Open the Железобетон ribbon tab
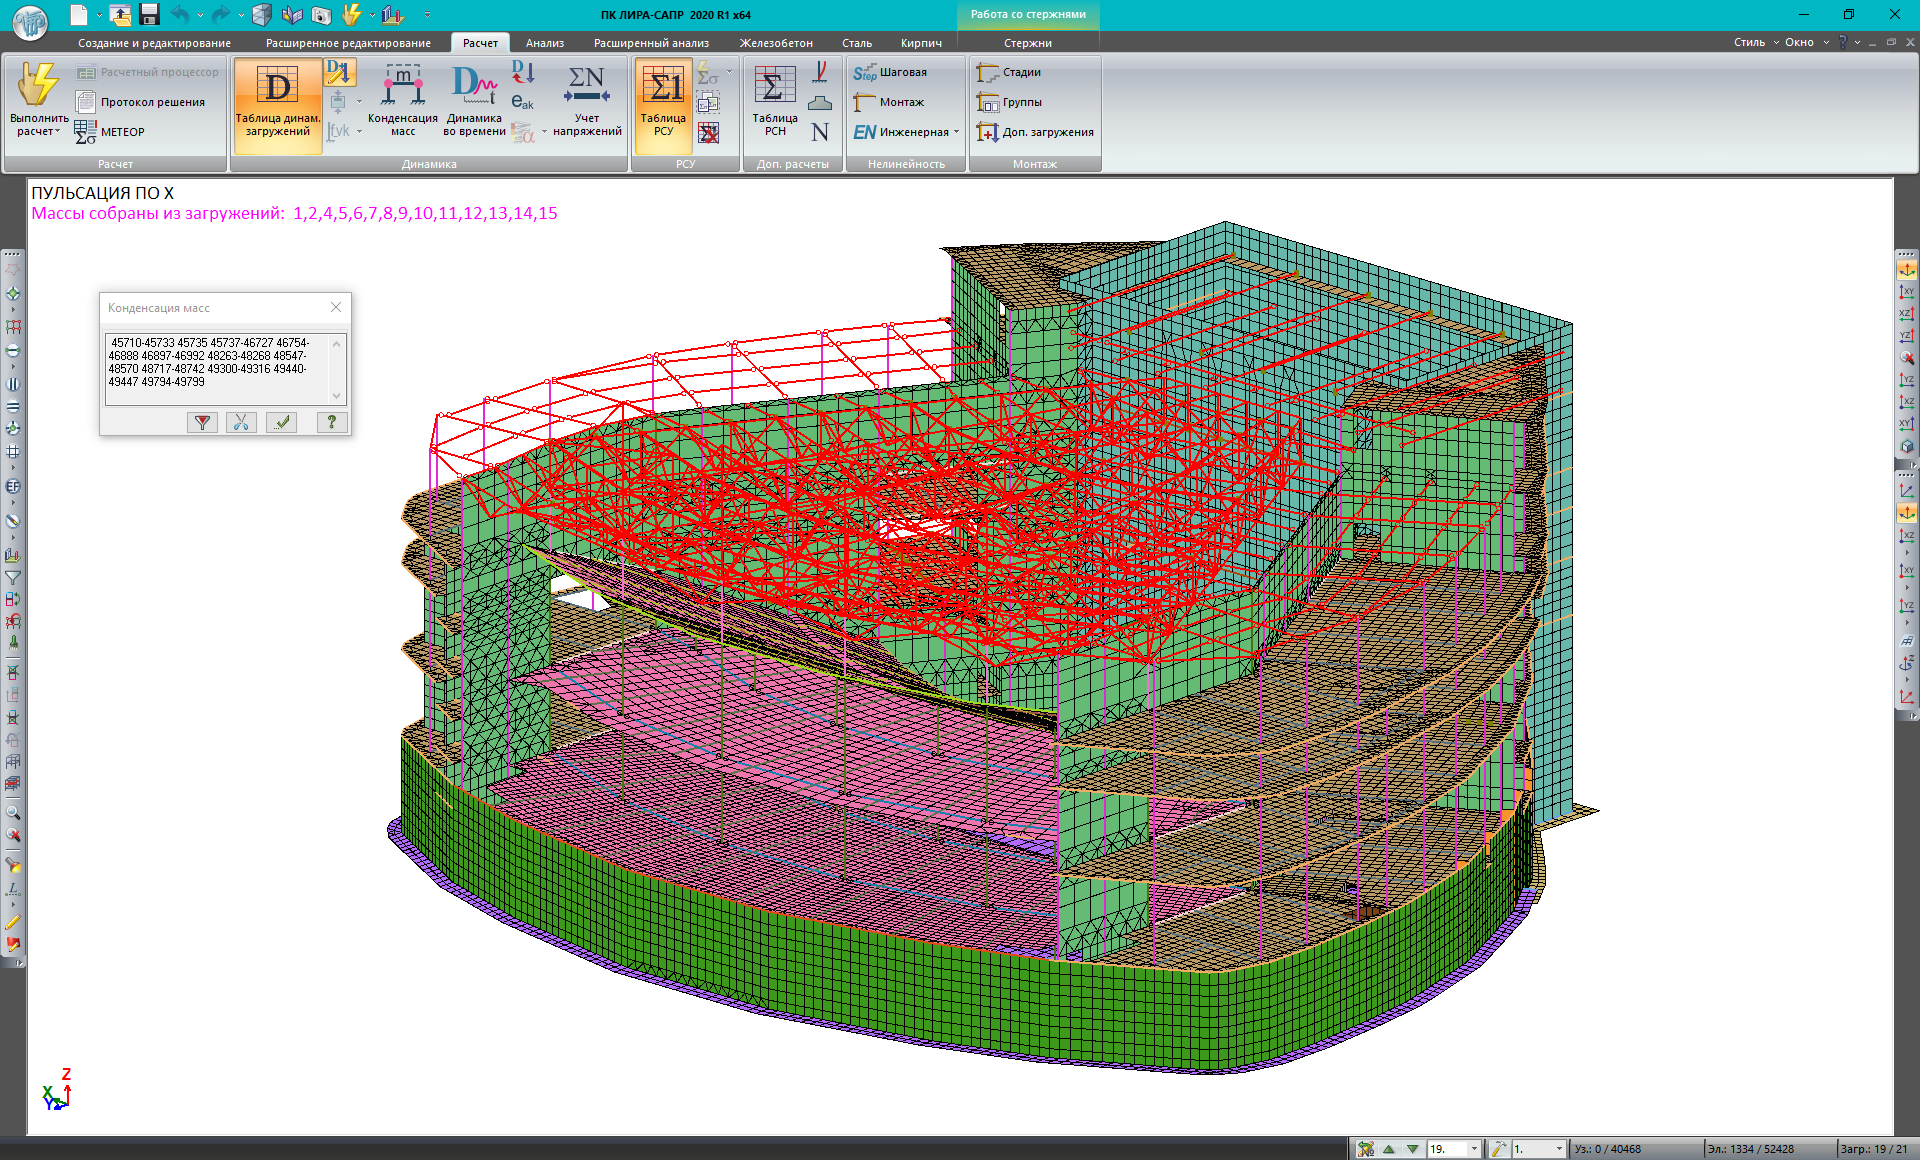The image size is (1920, 1160). coord(776,43)
